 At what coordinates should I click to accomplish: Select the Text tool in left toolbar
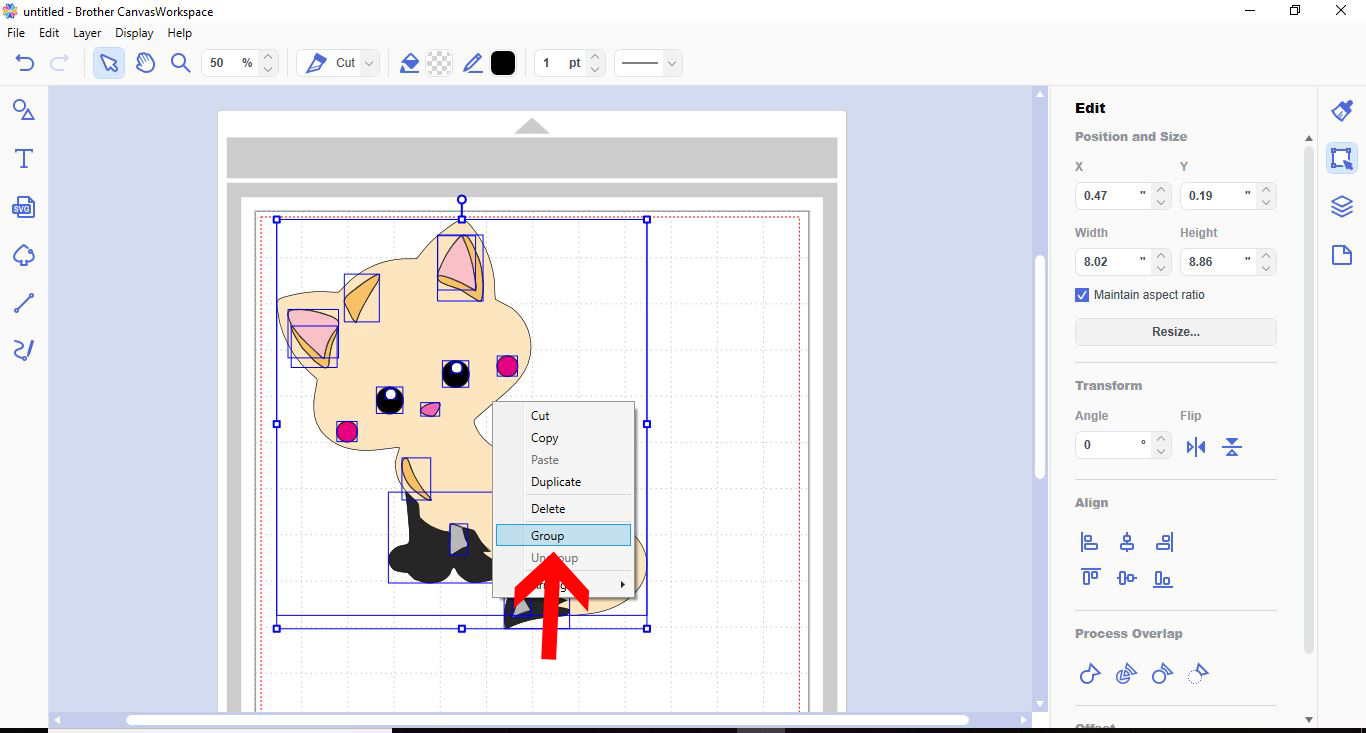22,158
